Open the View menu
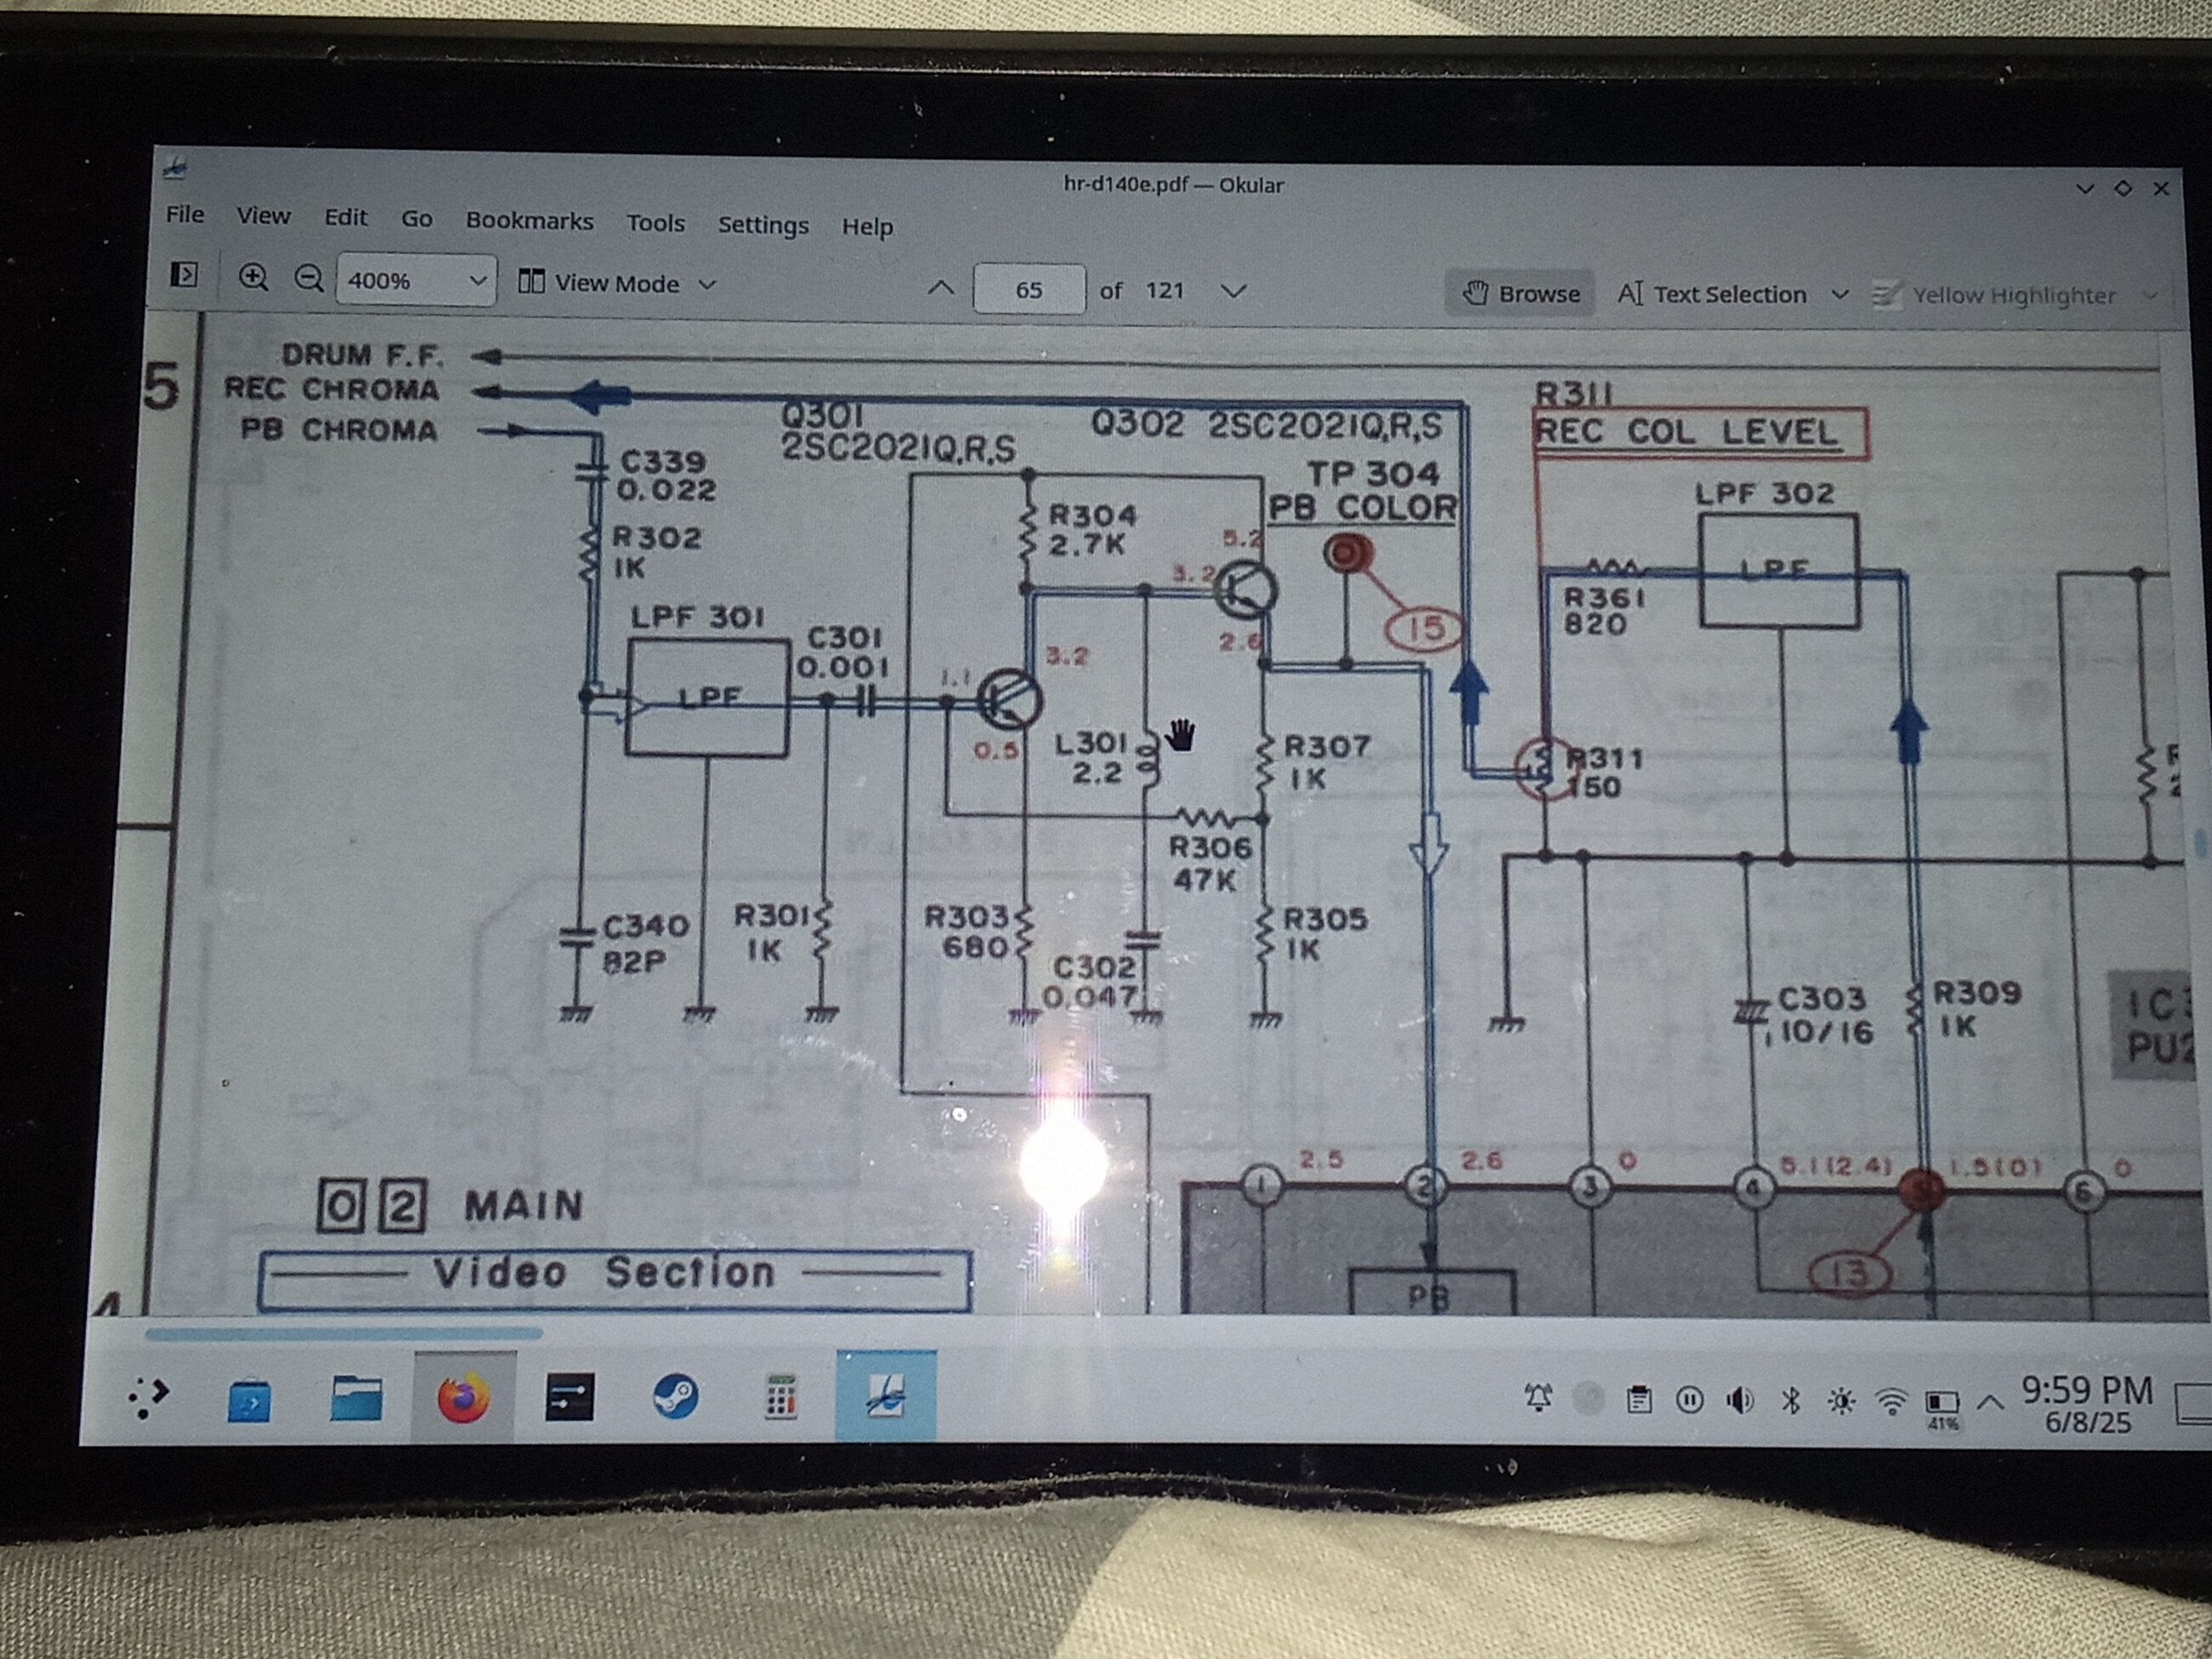Image resolution: width=2212 pixels, height=1659 pixels. (x=263, y=216)
